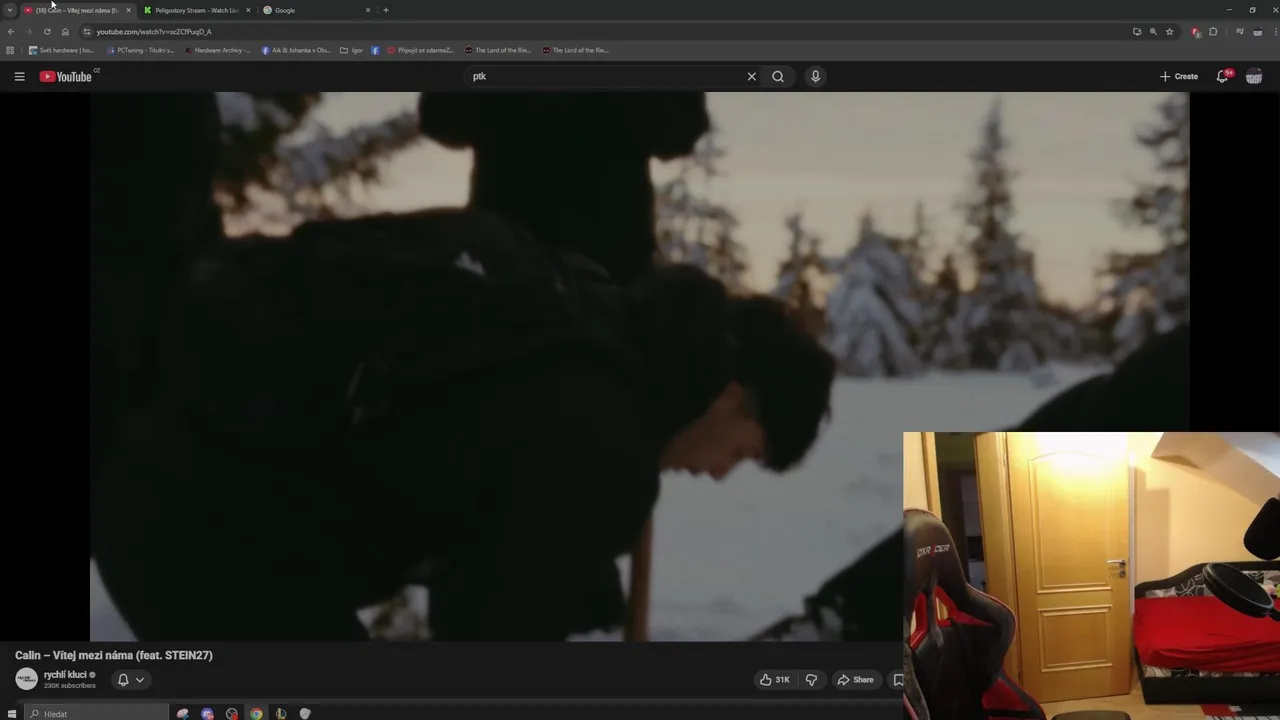Share the video
1280x720 pixels.
[856, 680]
